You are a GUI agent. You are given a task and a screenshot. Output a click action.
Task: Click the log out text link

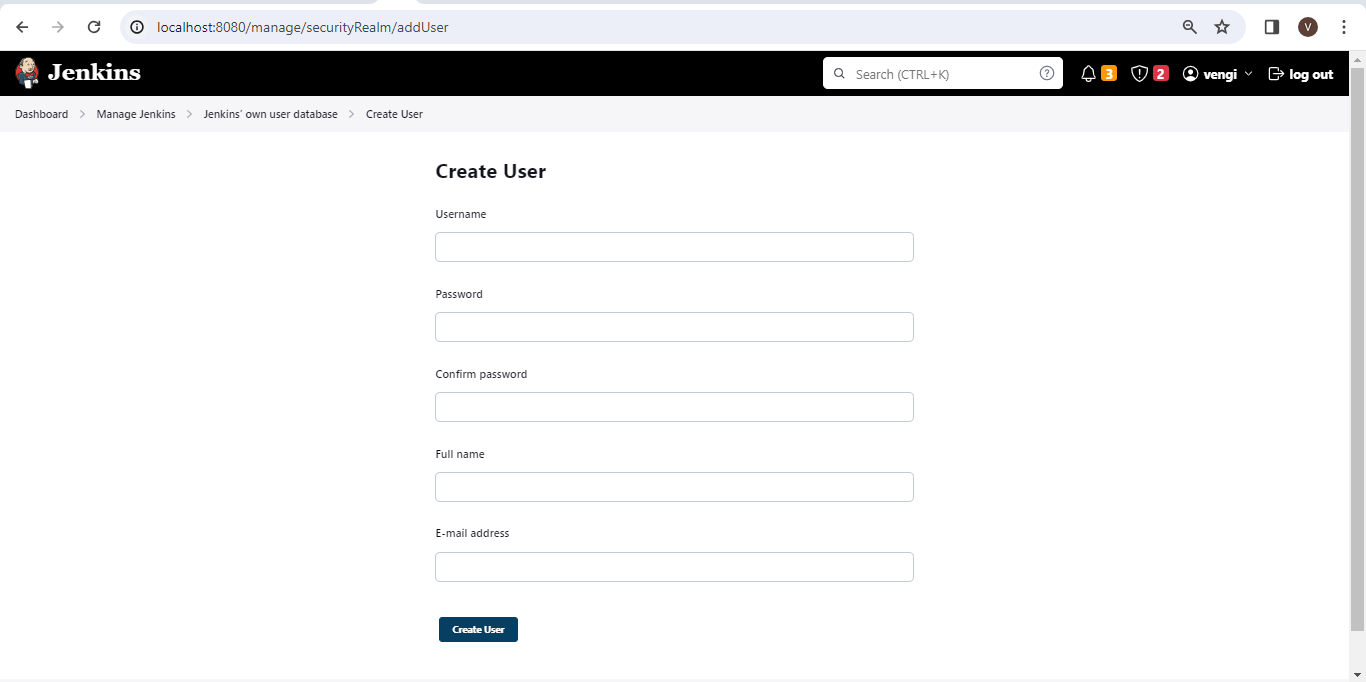[1311, 74]
